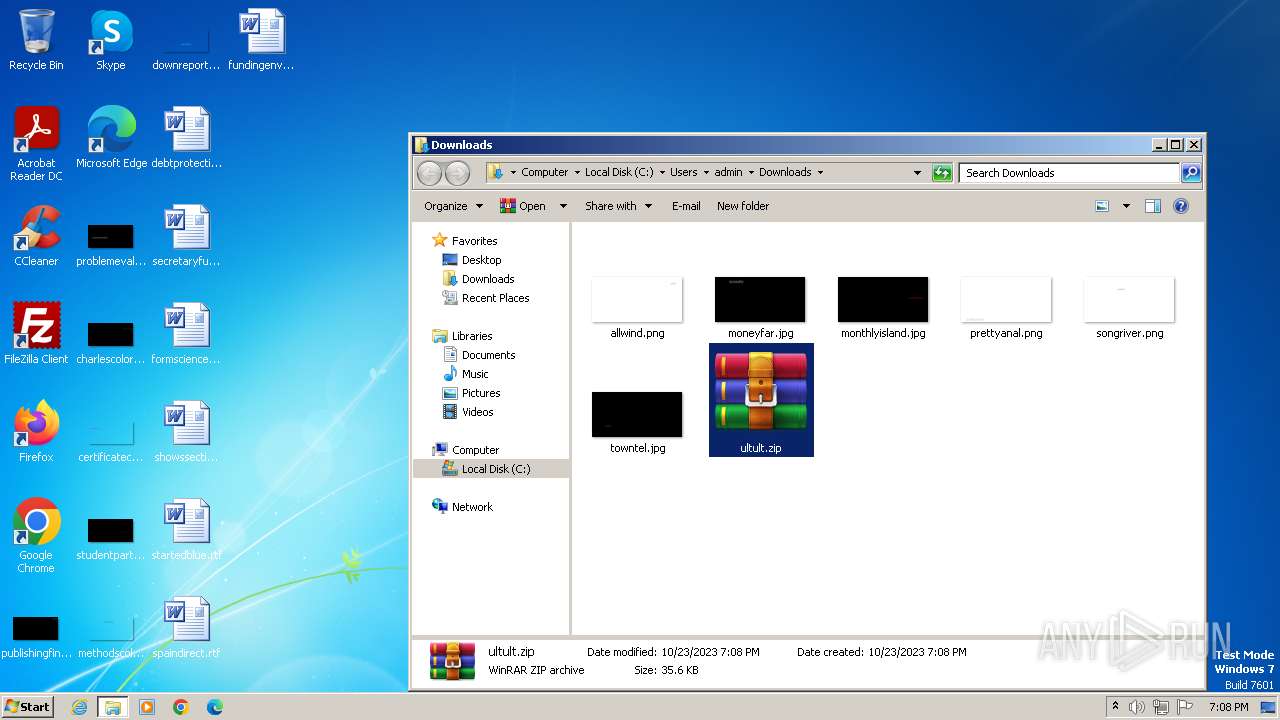Expand address bar history dropdown arrow

[917, 173]
